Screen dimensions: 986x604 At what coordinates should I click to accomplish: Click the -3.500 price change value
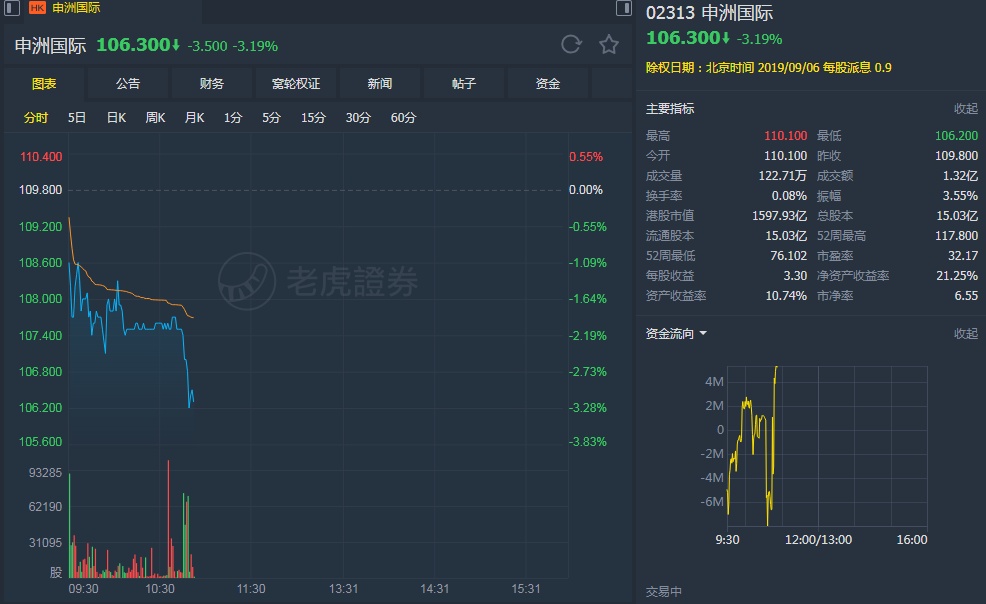(x=208, y=47)
